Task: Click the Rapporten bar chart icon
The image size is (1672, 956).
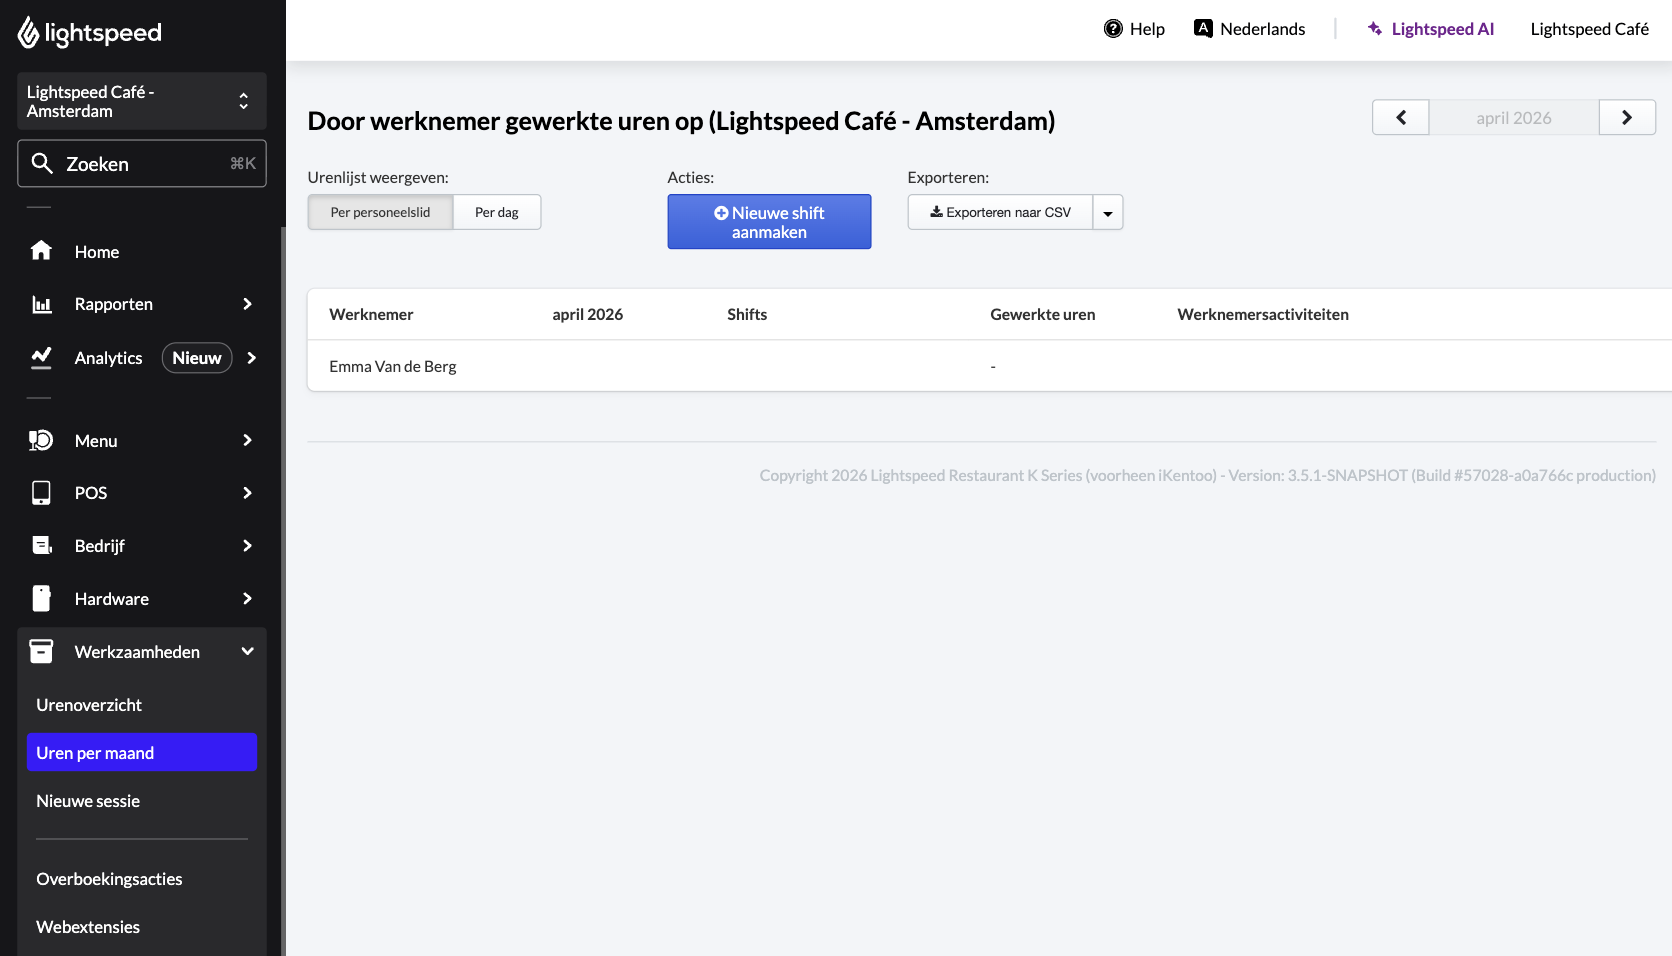Action: coord(41,304)
